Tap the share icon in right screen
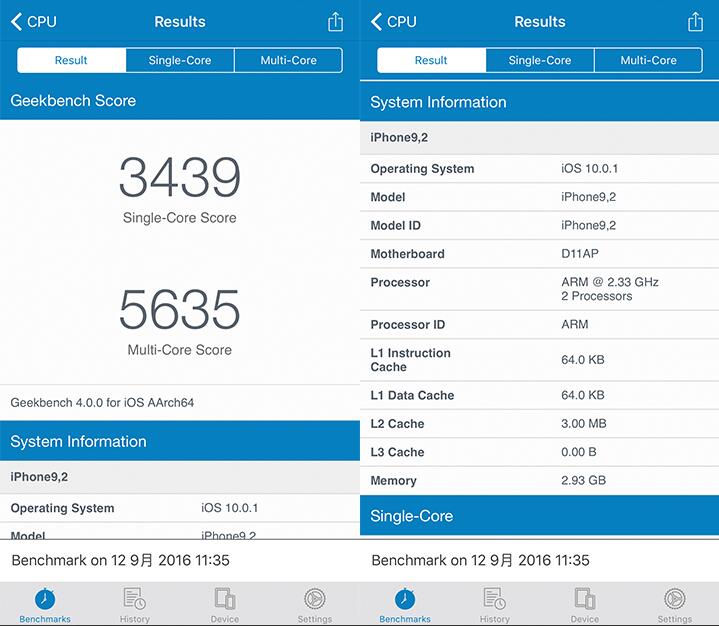The height and width of the screenshot is (626, 719). (695, 22)
